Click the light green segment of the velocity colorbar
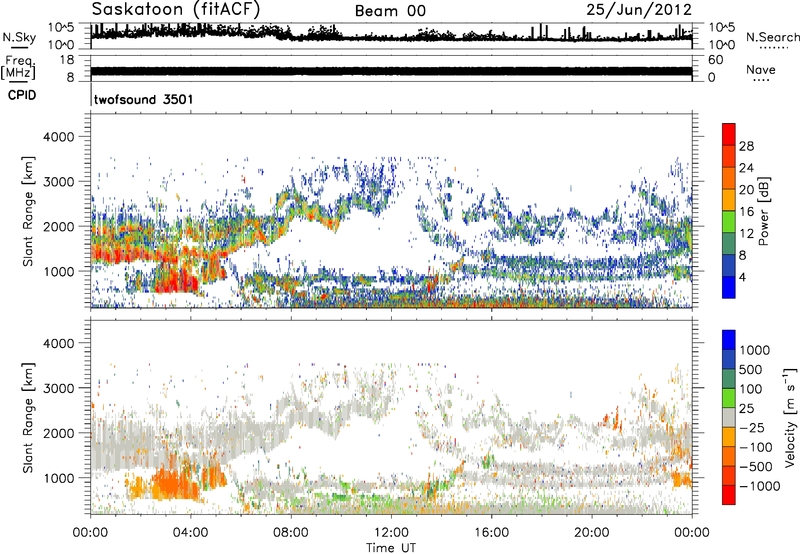 coord(729,398)
